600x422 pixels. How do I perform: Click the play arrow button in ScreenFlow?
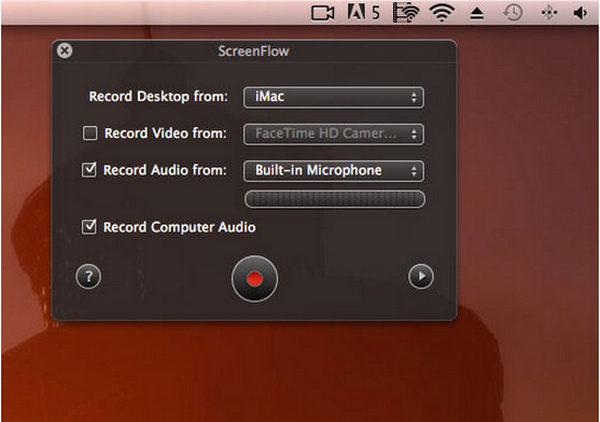(x=421, y=276)
